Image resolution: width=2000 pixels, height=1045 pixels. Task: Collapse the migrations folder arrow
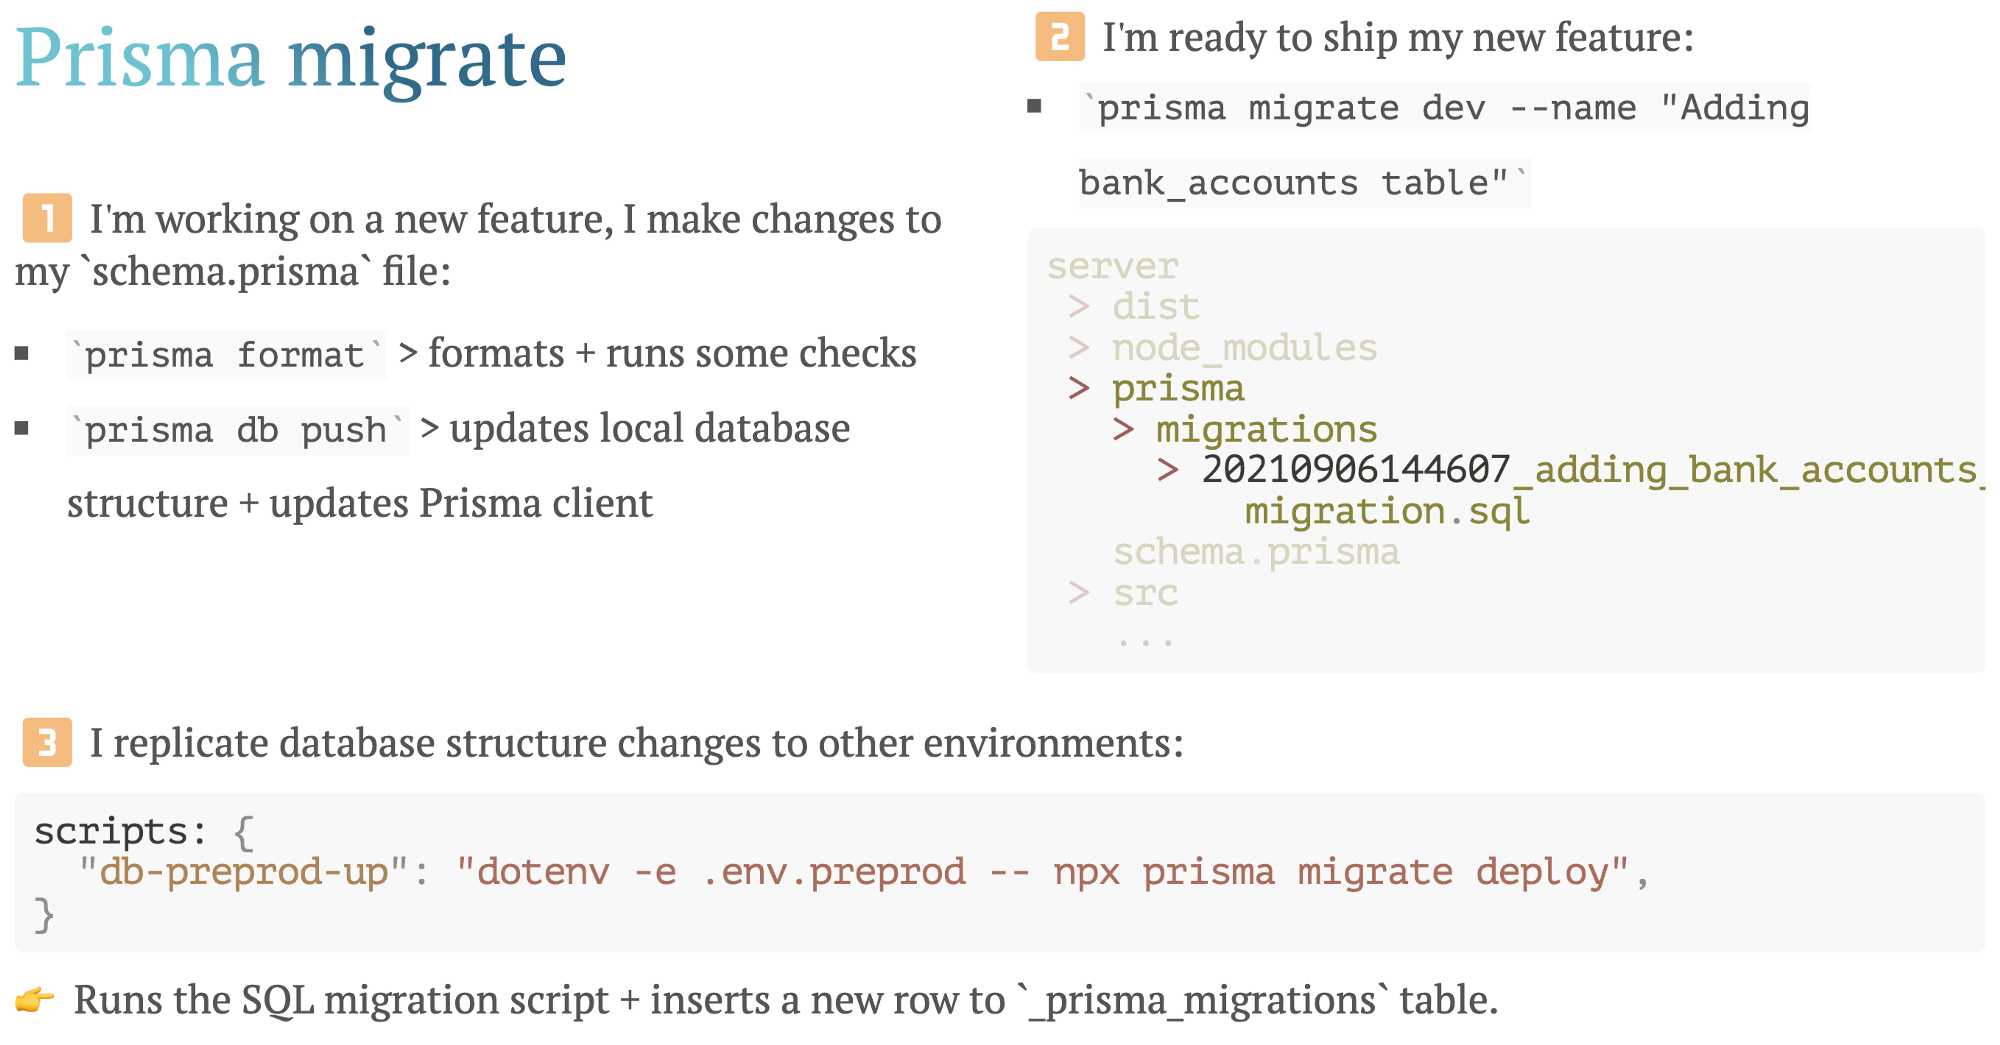pos(1123,429)
